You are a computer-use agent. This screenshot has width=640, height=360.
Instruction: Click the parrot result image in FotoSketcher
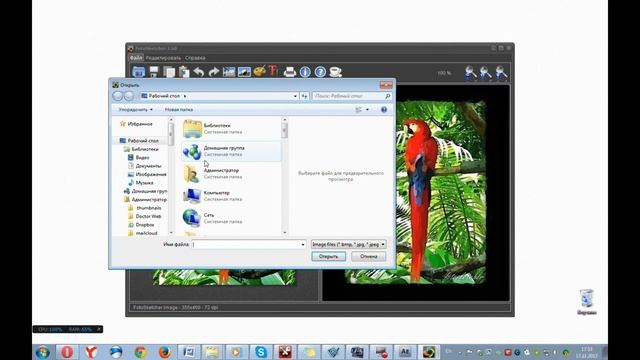pos(416,192)
